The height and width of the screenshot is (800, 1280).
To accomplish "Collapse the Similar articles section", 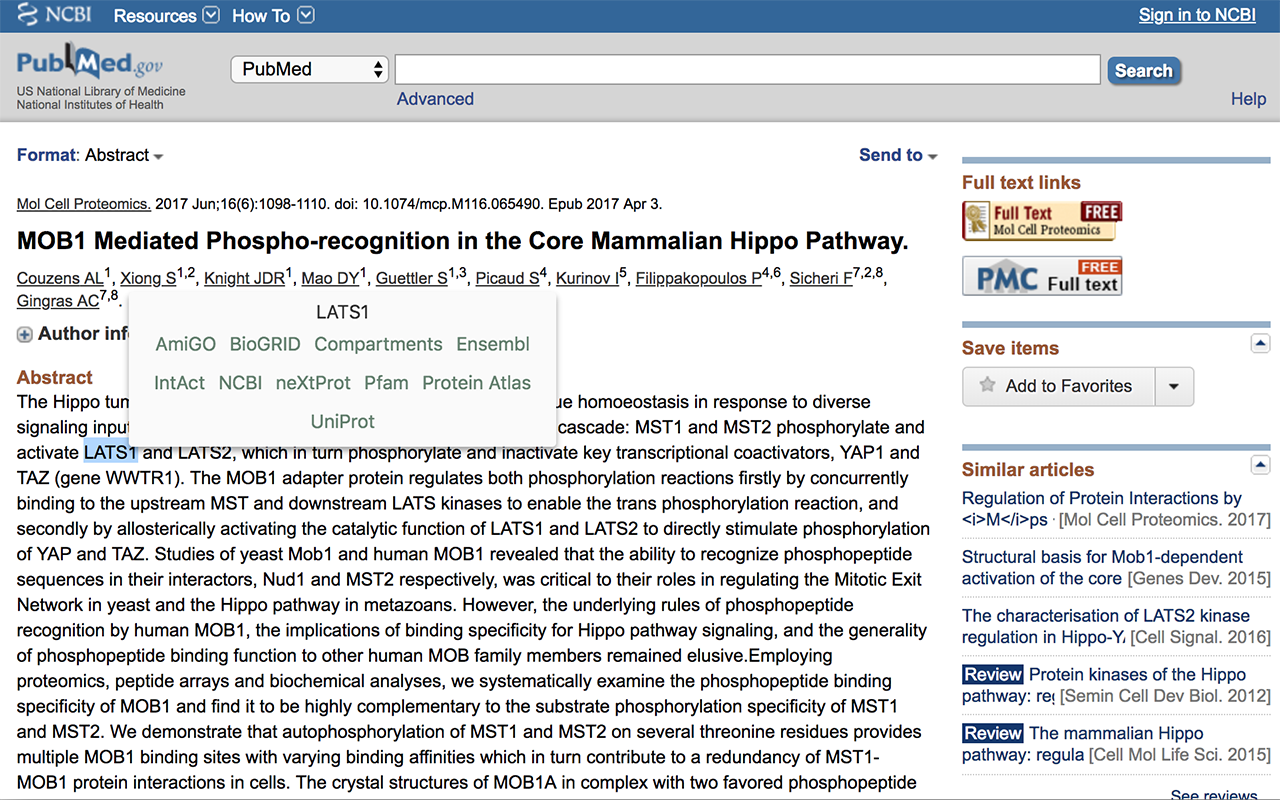I will click(x=1260, y=465).
